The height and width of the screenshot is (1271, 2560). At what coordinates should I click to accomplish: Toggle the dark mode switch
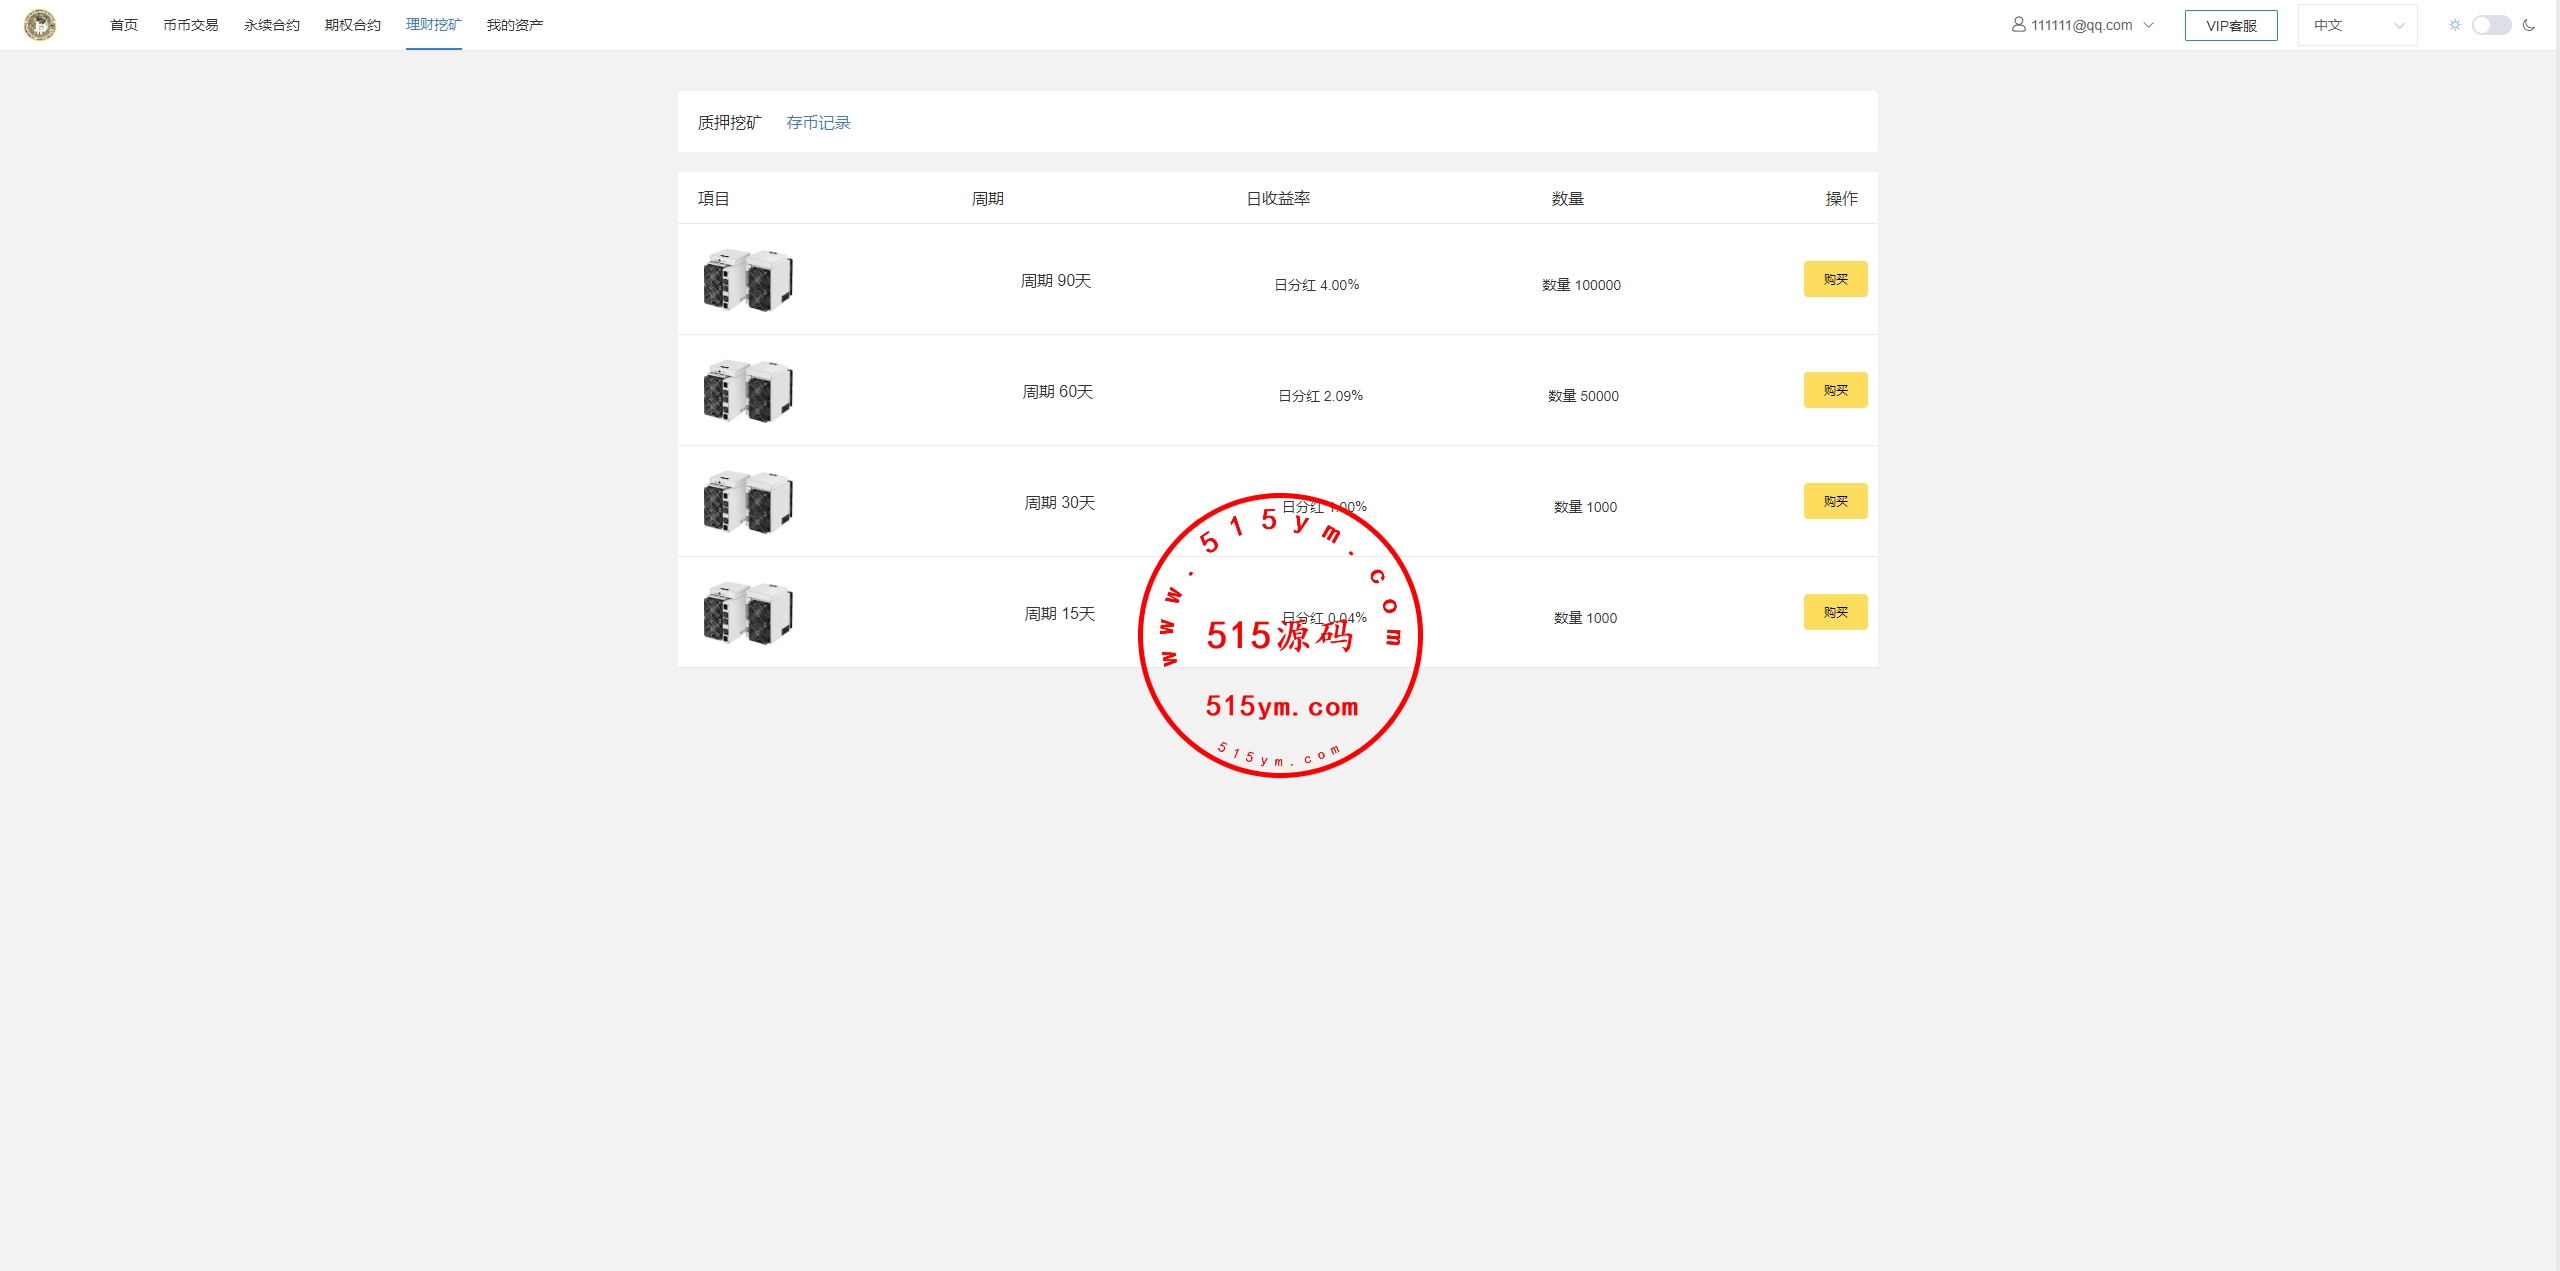point(2491,25)
